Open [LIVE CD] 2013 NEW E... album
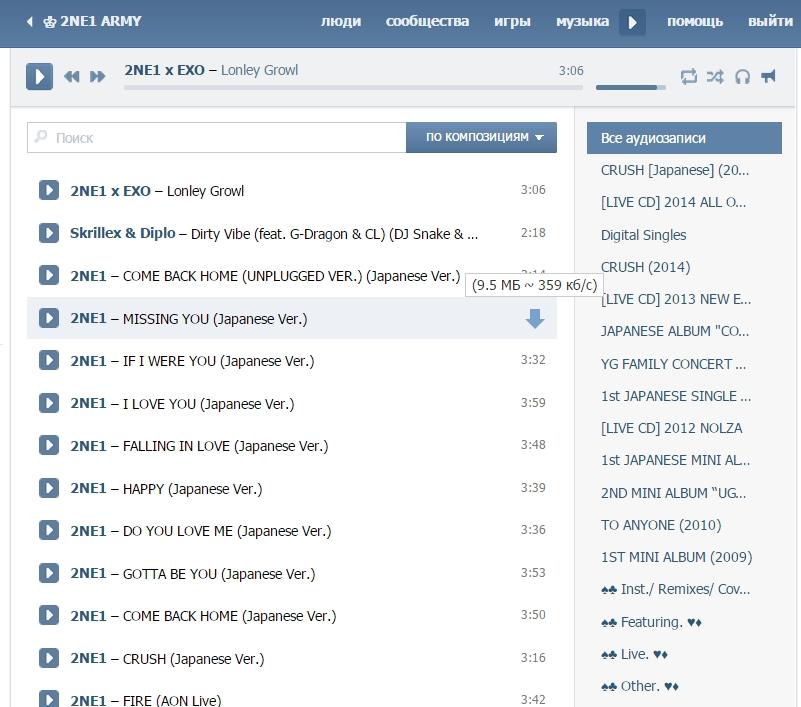Screen dimensions: 801x707 point(676,299)
